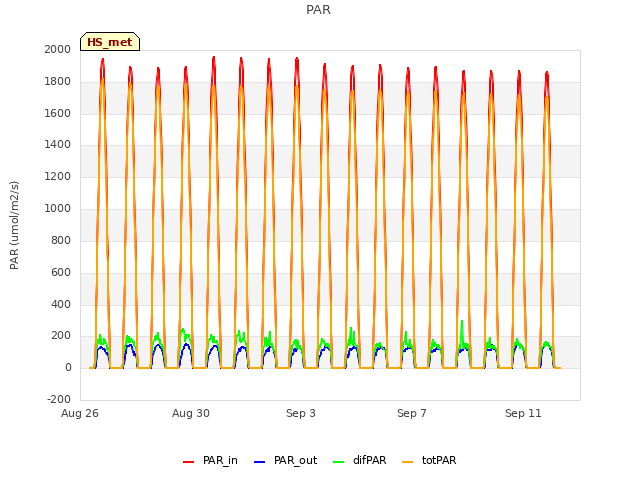Click the 400 y-axis tick label
Image resolution: width=640 pixels, height=480 pixels.
click(61, 304)
